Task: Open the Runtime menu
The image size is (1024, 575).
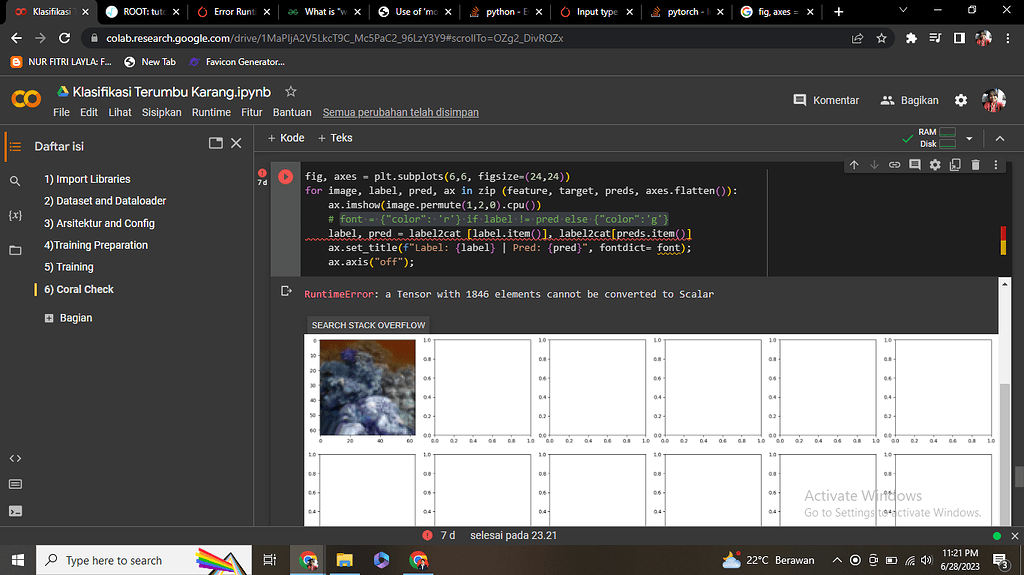Action: point(211,112)
